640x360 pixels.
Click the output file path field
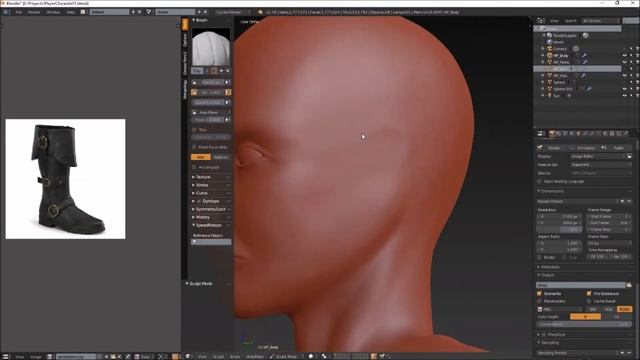click(581, 285)
